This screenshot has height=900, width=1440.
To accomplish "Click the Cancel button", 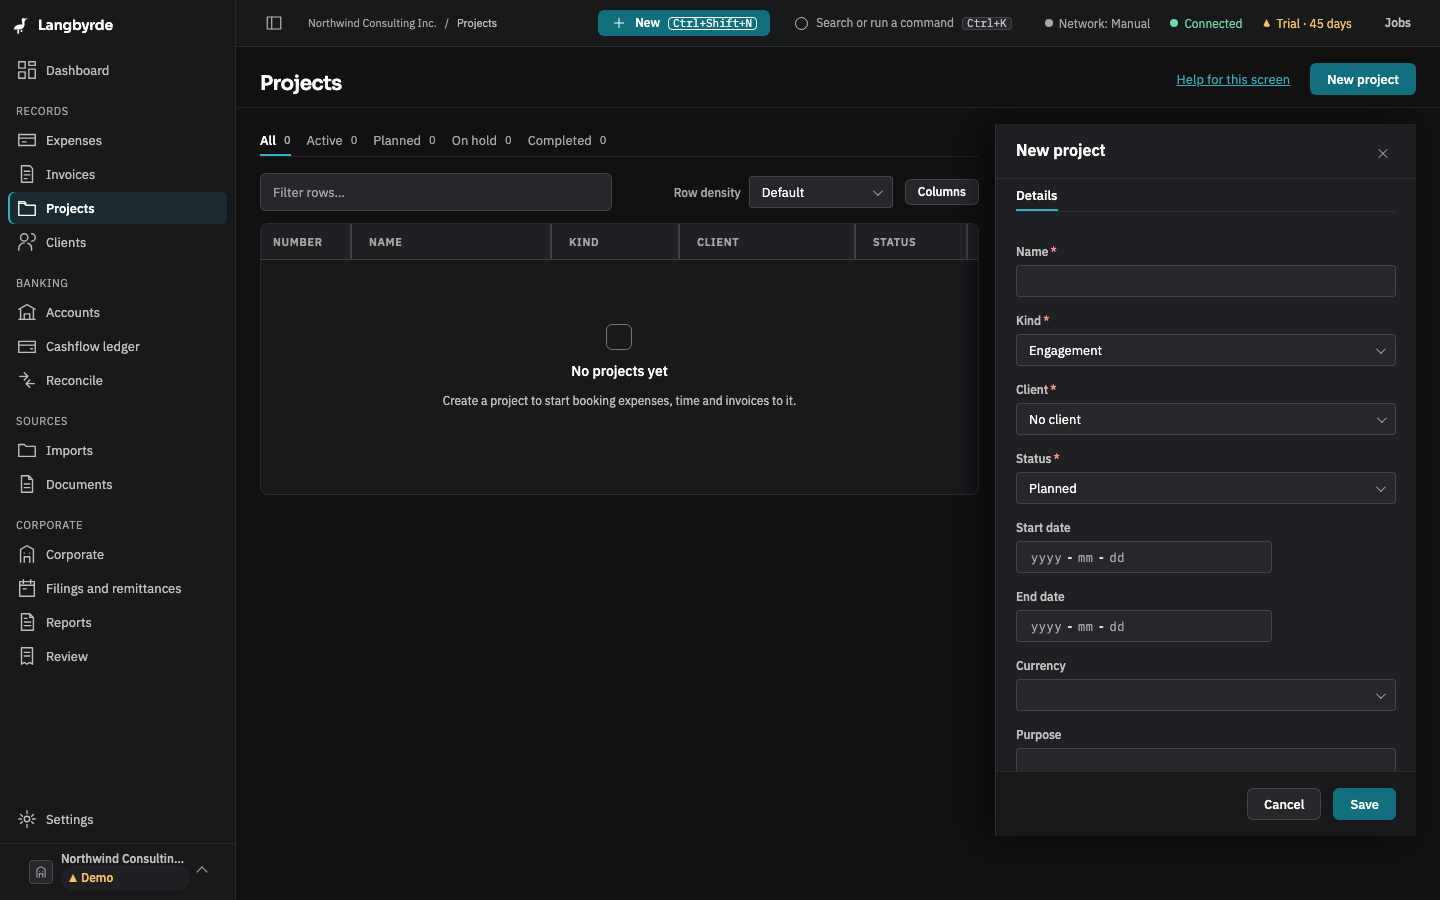I will 1284,804.
